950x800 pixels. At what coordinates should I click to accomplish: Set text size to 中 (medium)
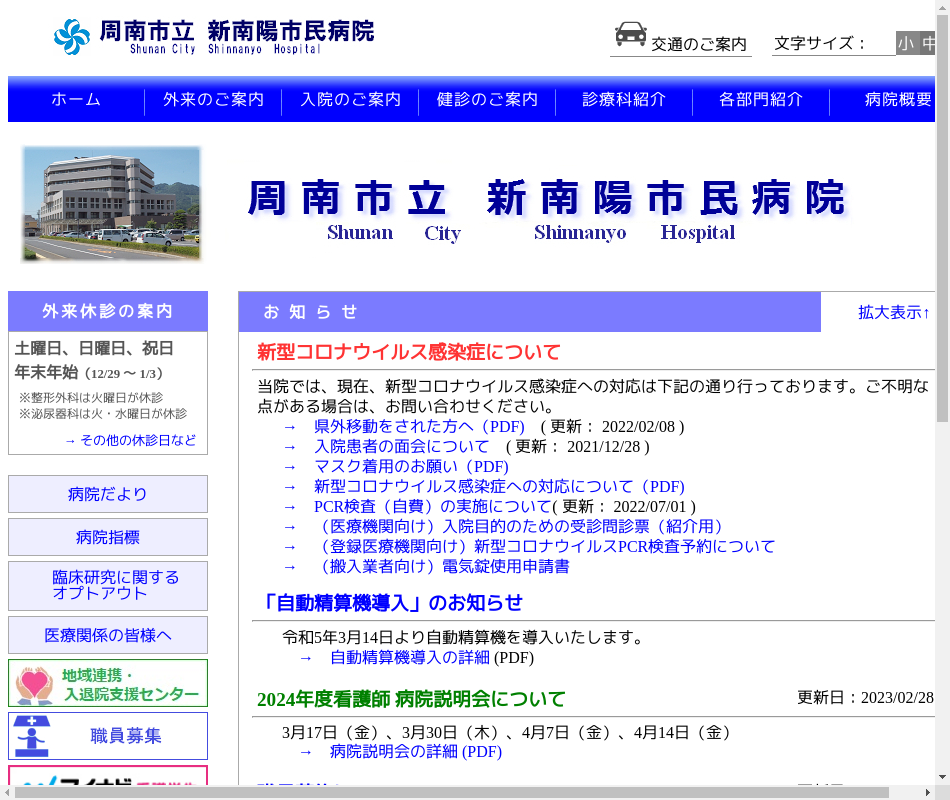928,43
